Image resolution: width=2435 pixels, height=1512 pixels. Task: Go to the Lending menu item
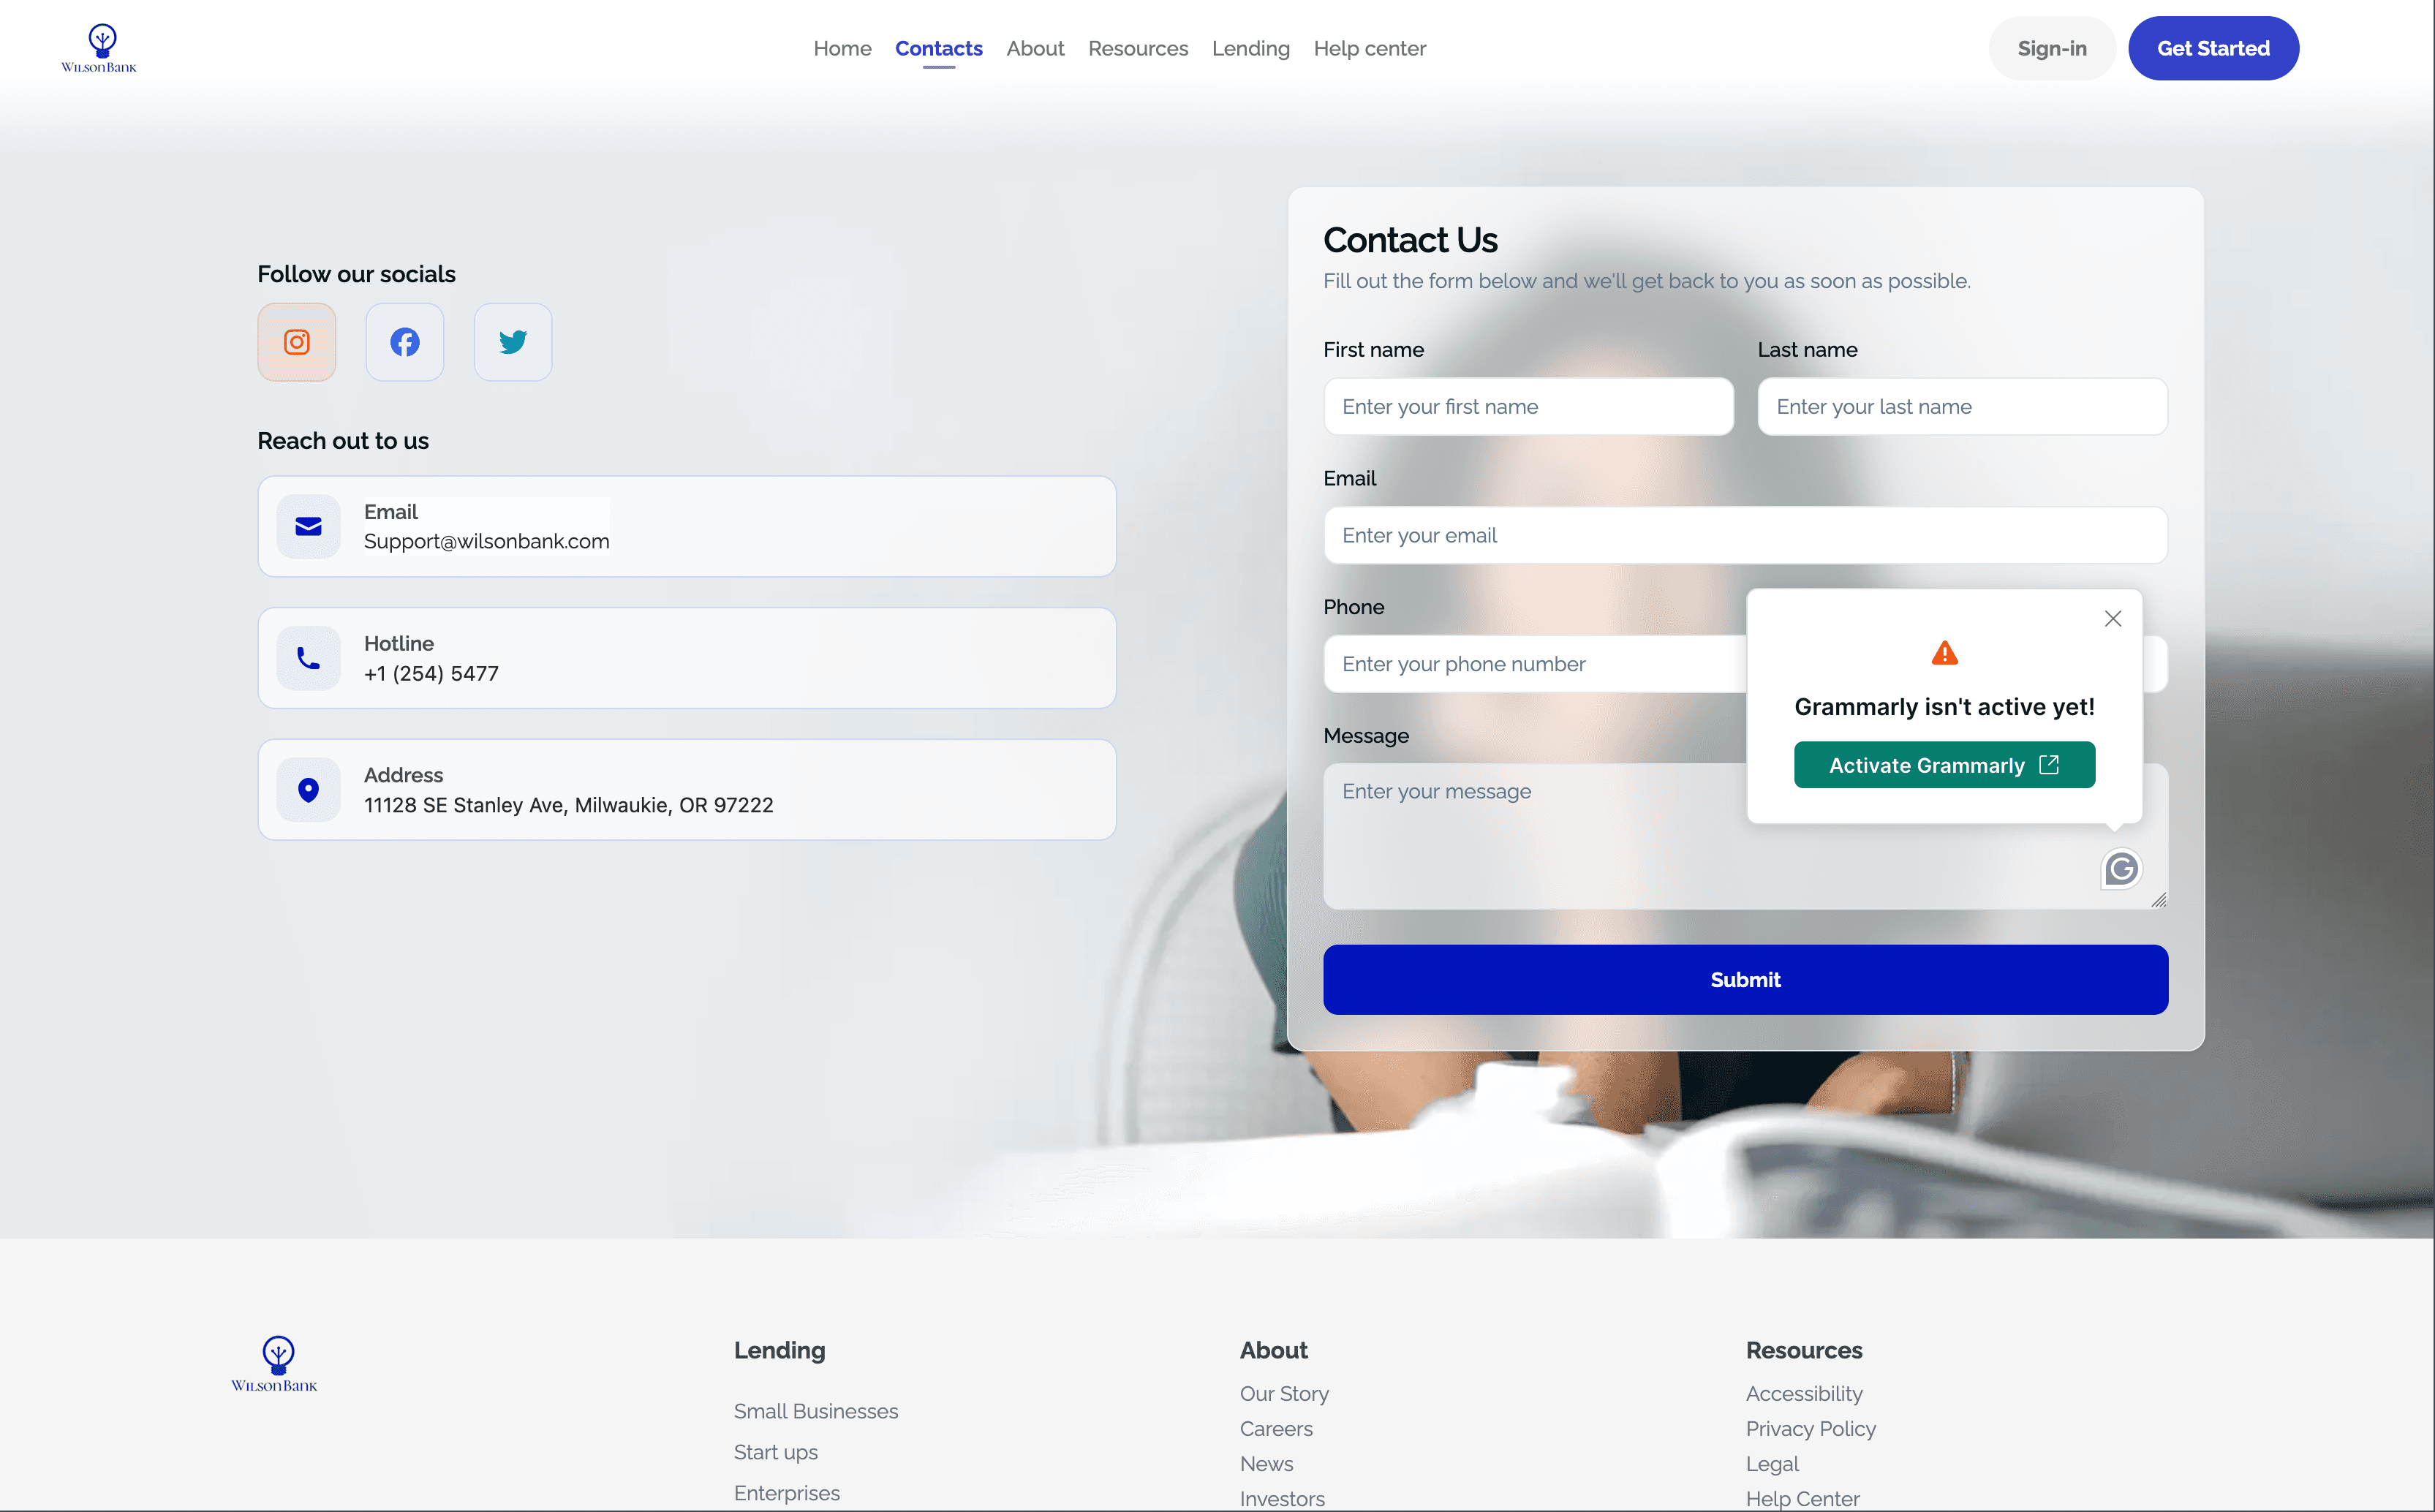(1250, 48)
